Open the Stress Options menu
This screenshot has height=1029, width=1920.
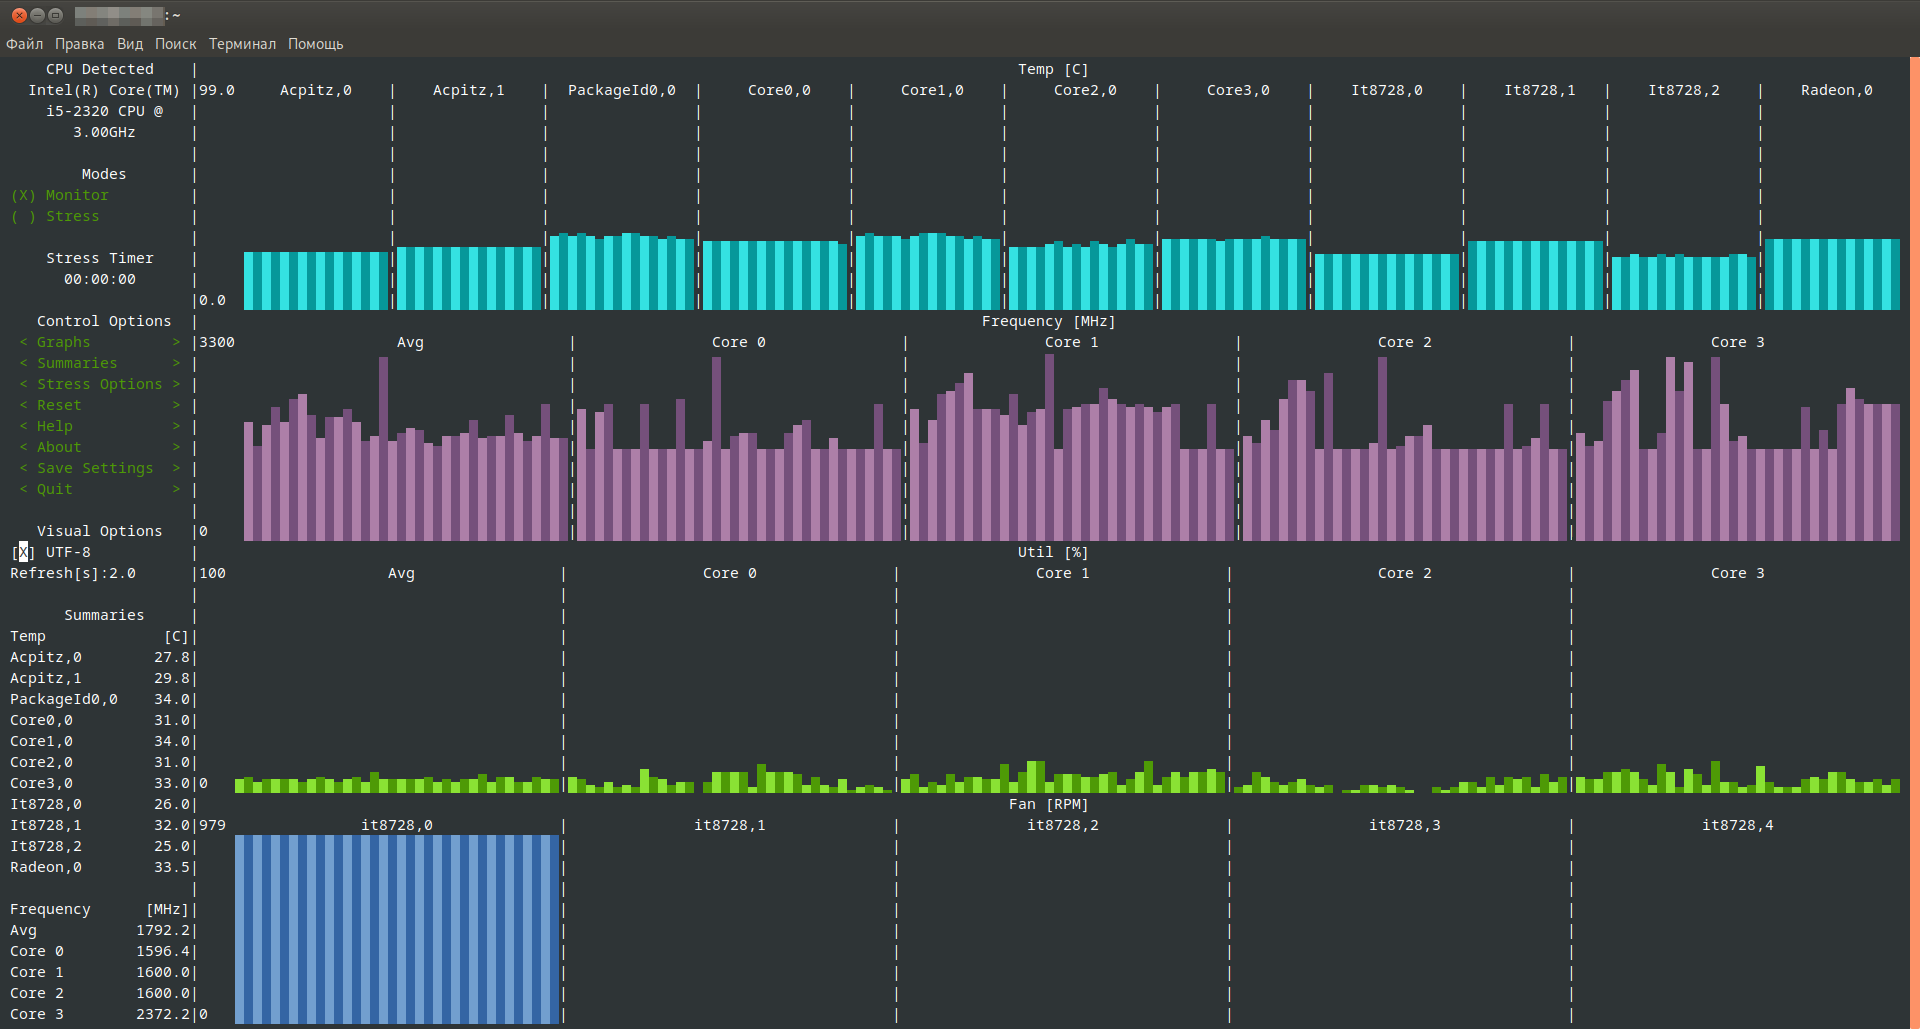(99, 384)
